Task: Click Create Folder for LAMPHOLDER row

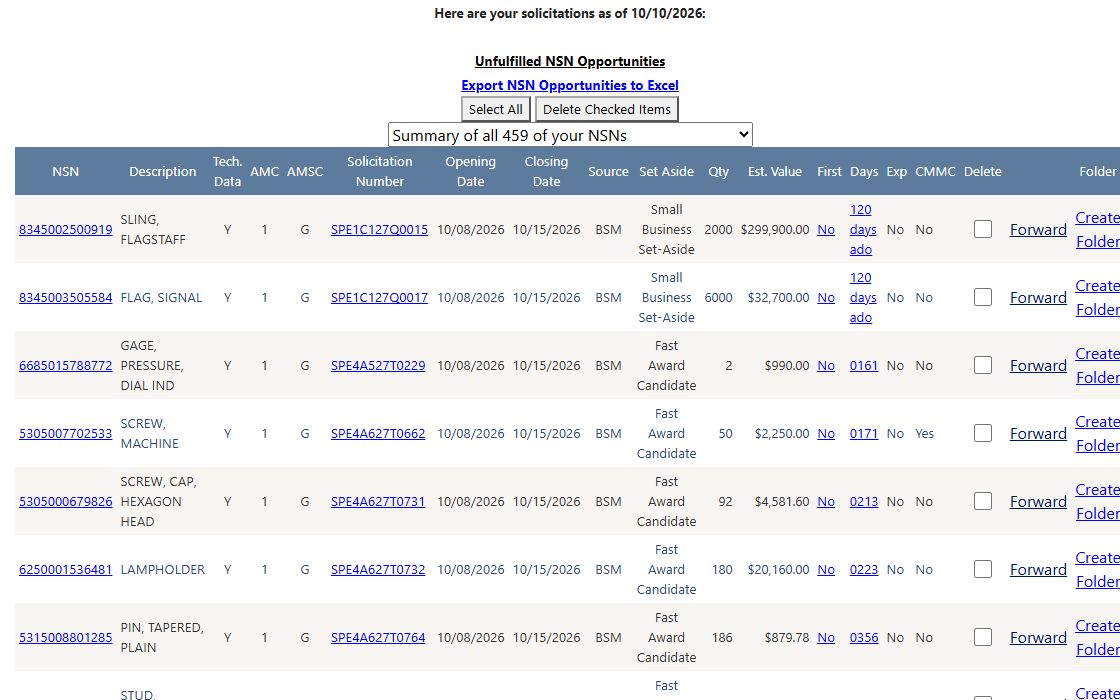Action: click(x=1098, y=569)
